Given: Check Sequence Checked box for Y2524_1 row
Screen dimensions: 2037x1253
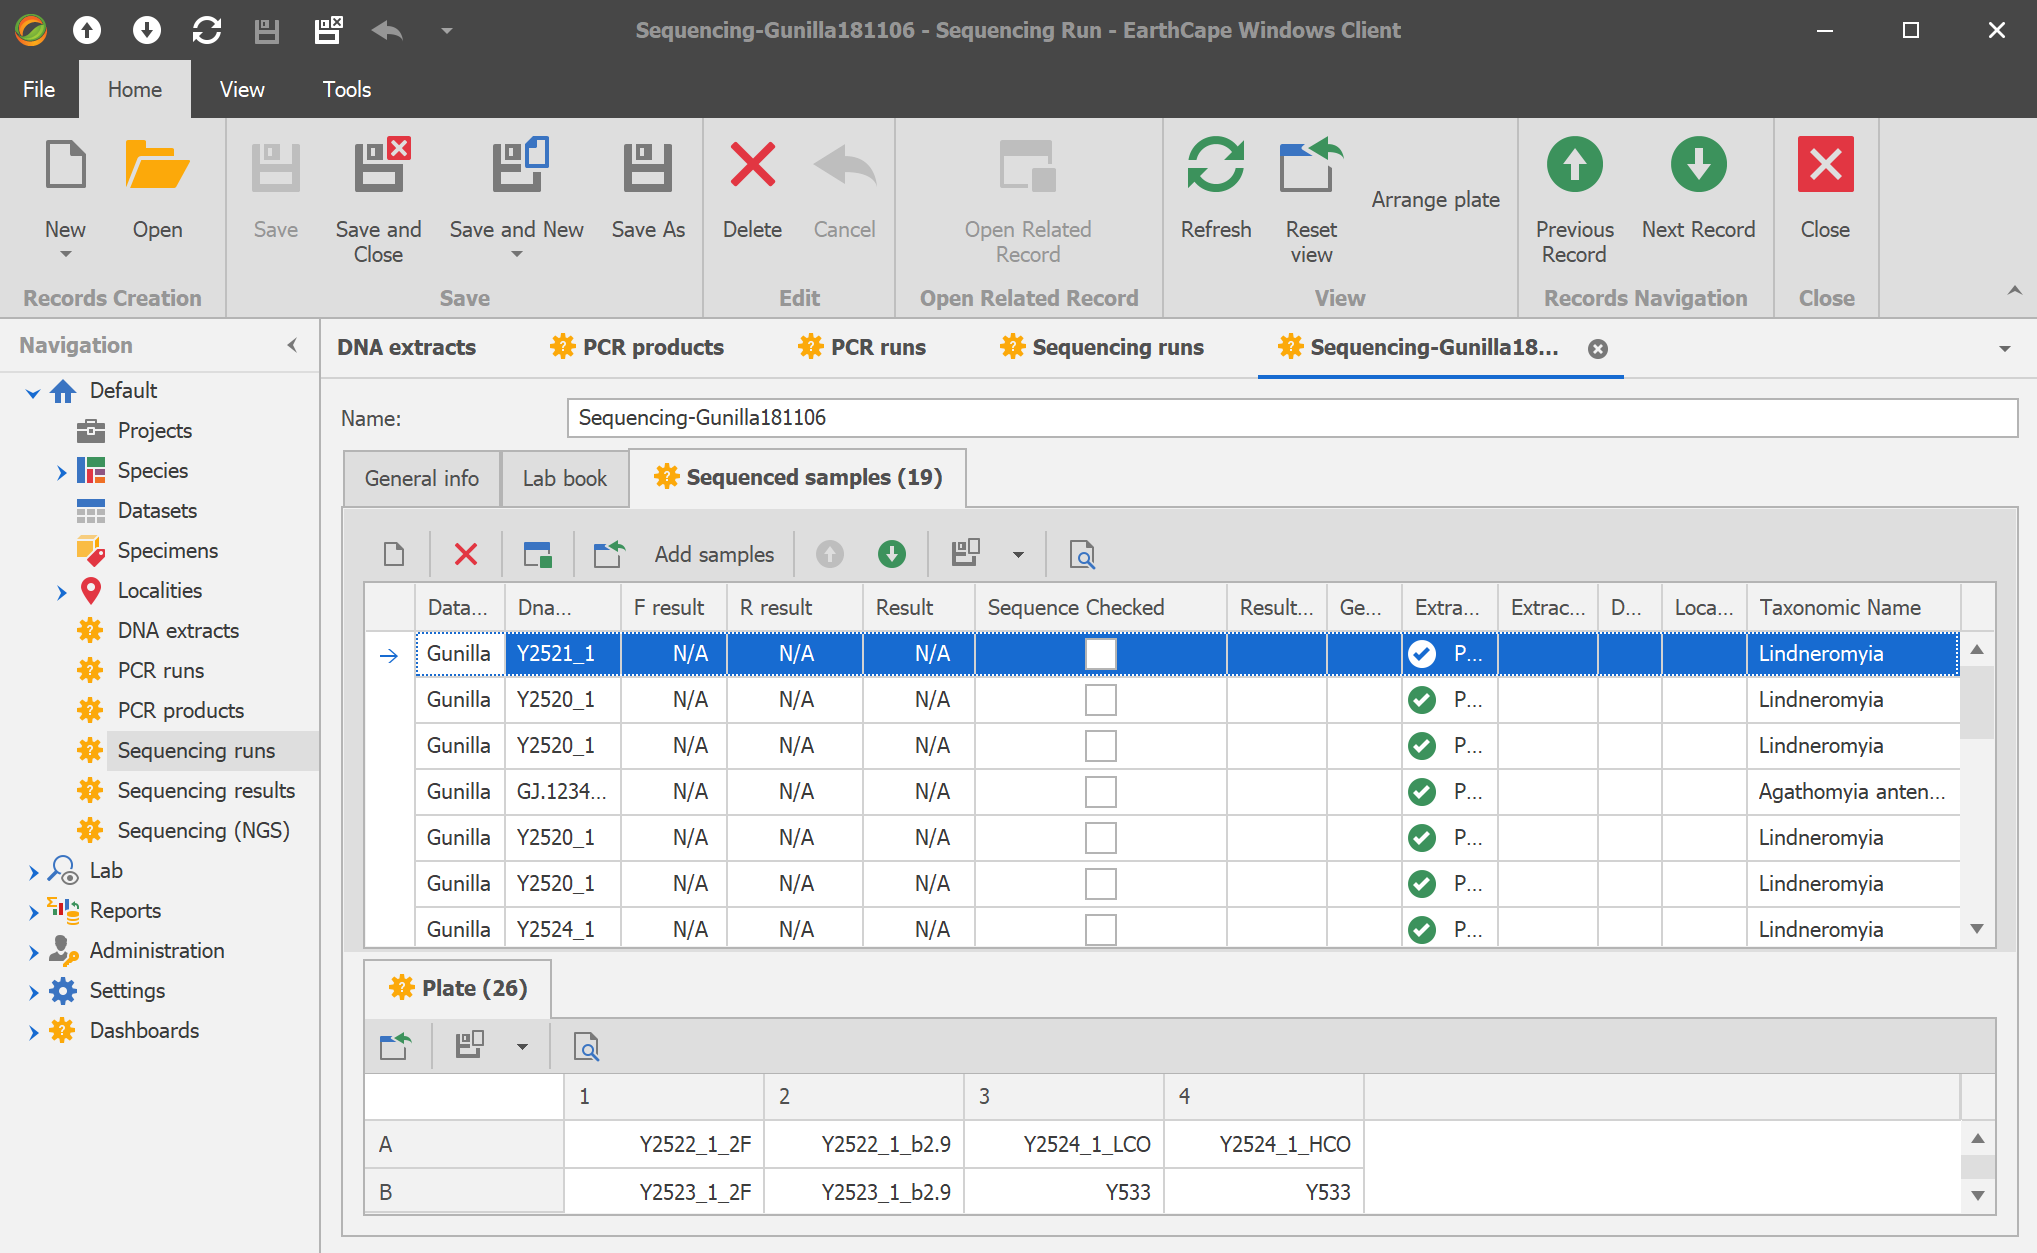Looking at the screenshot, I should pos(1100,930).
